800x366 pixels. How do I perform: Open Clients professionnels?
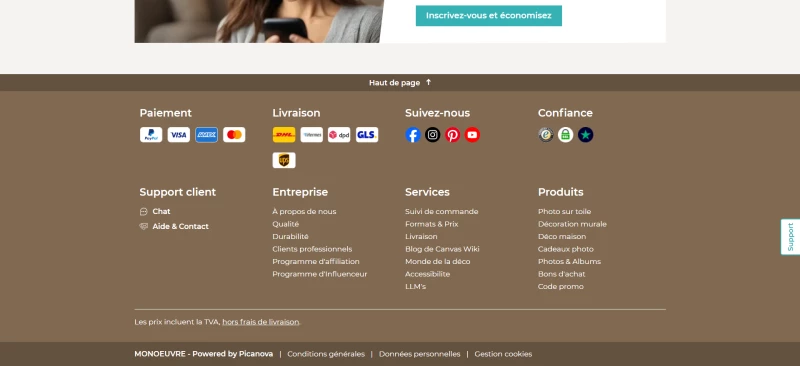[x=312, y=249]
